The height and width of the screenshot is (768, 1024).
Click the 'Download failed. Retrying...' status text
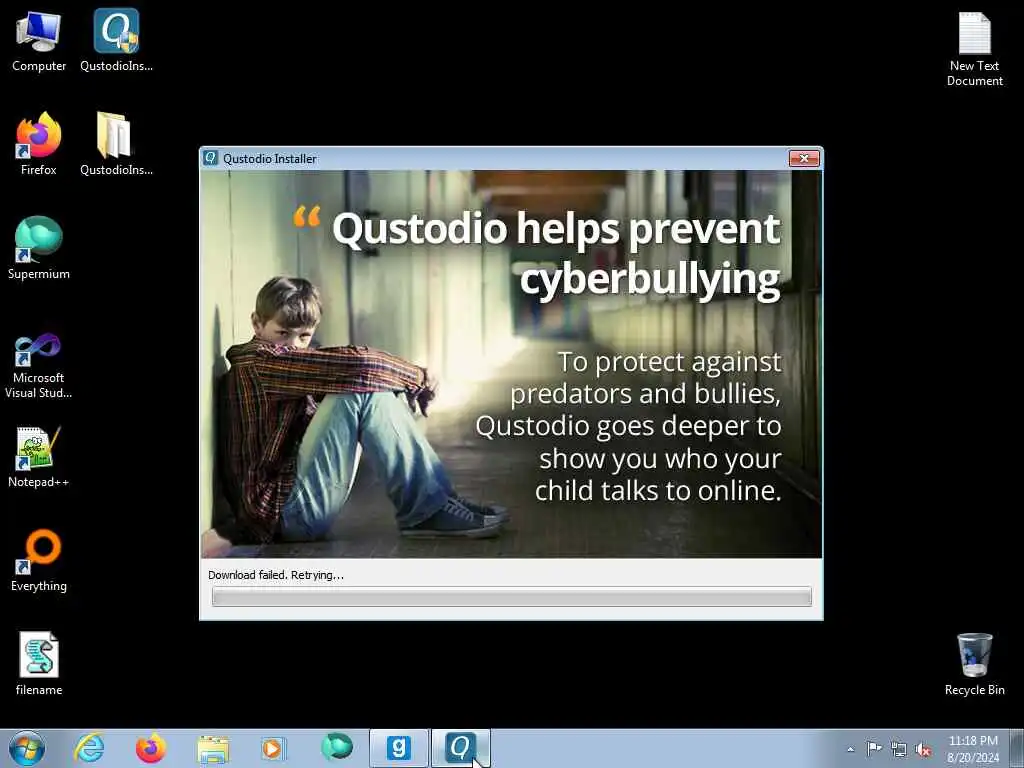[x=276, y=575]
